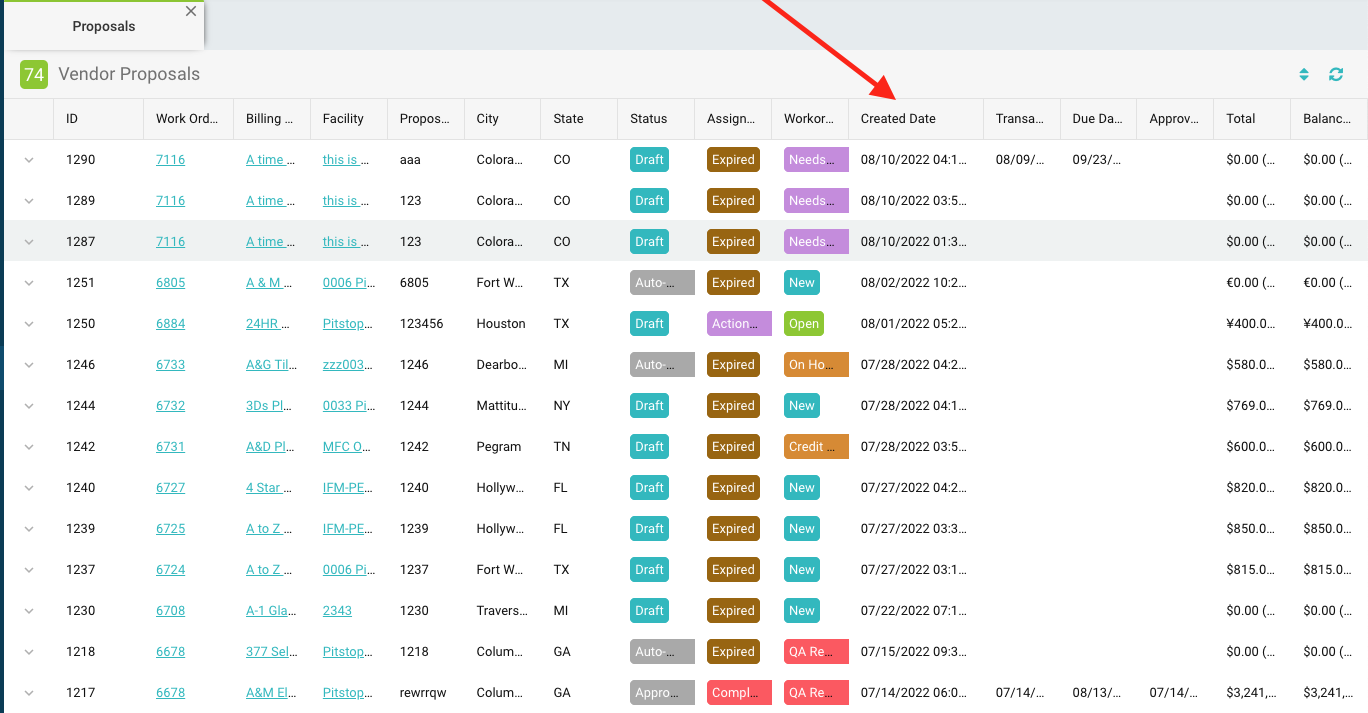The width and height of the screenshot is (1368, 713).
Task: Click the green Open badge in row 1250
Action: click(x=803, y=324)
